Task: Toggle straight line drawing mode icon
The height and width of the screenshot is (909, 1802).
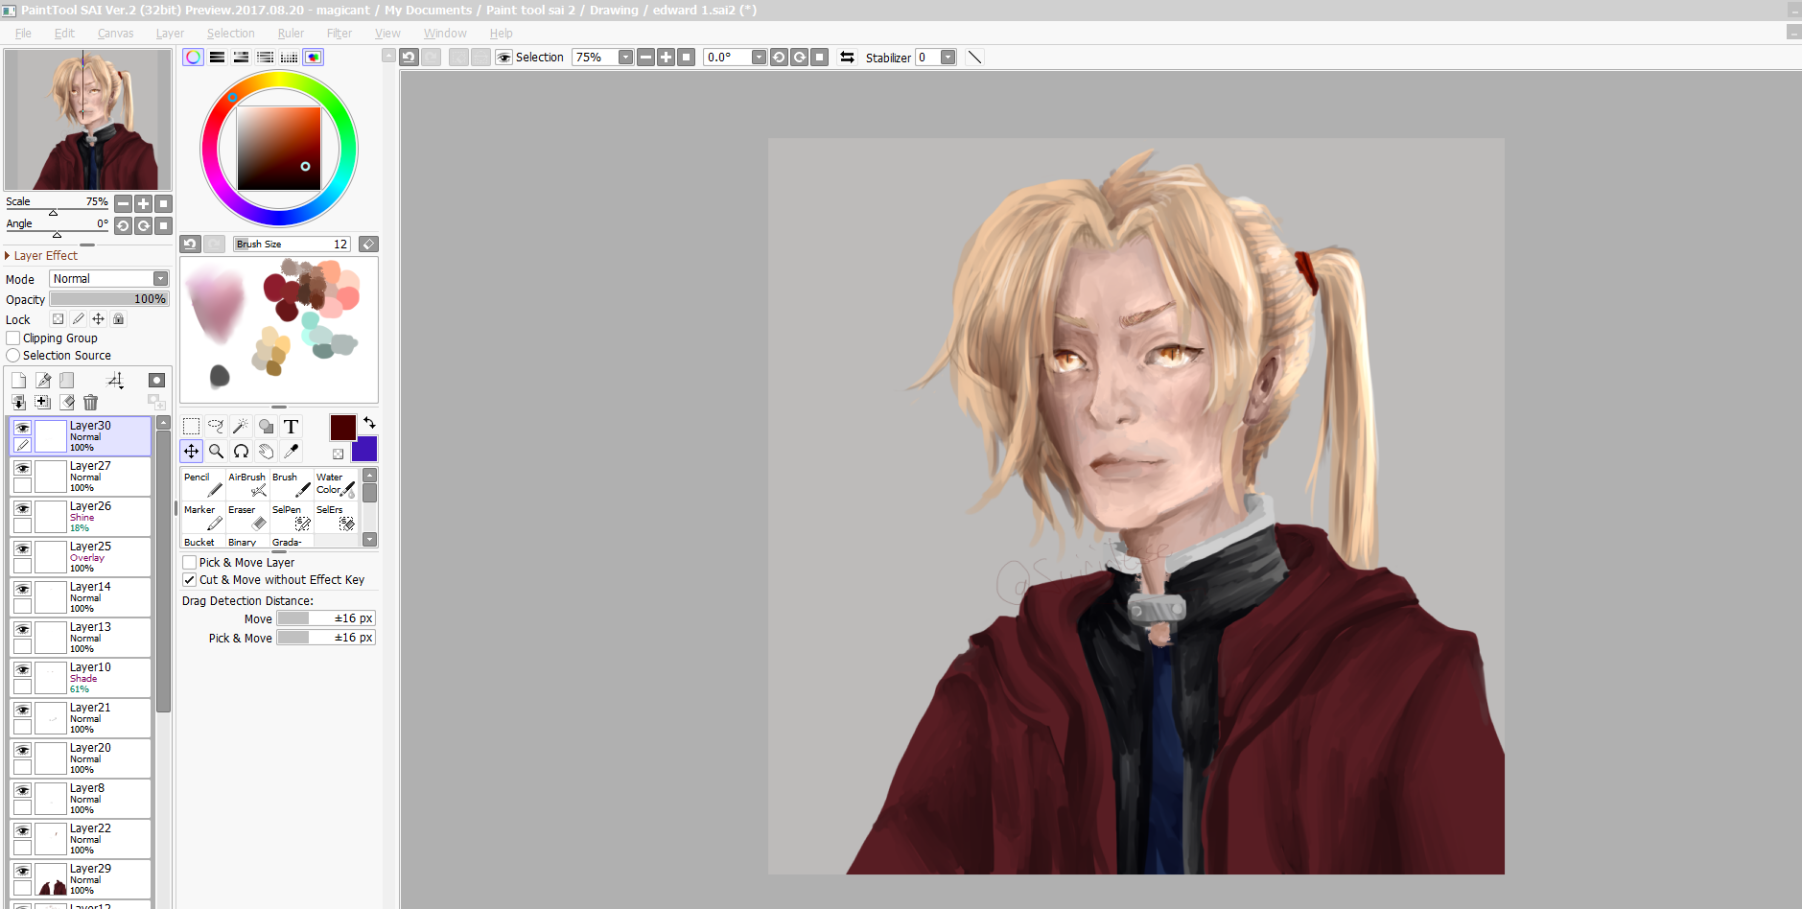Action: pos(974,57)
